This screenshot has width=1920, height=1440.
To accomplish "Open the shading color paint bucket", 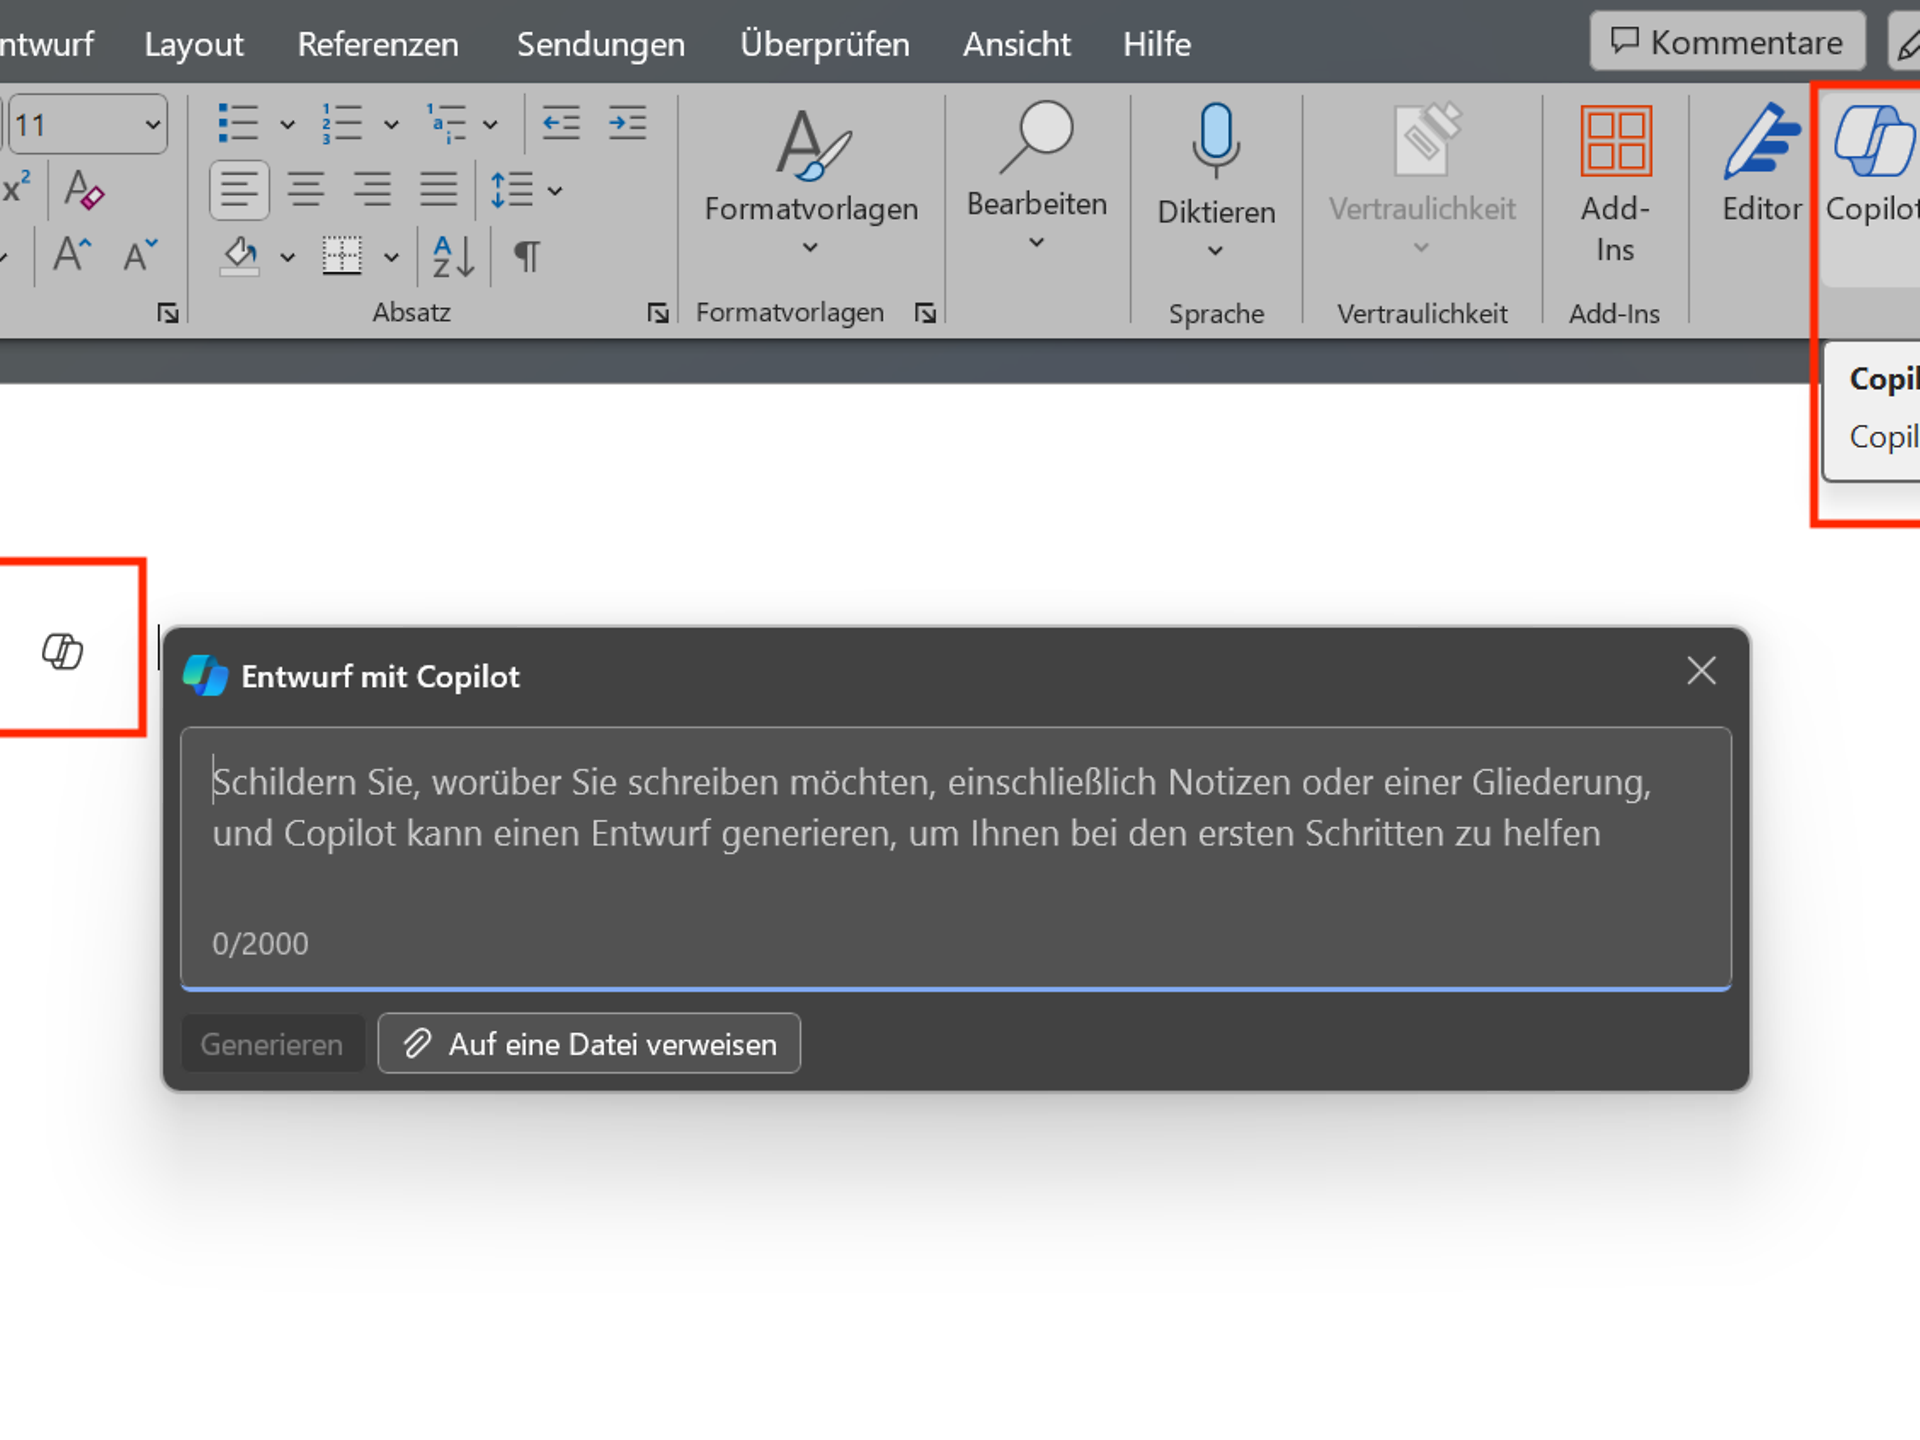I will 240,257.
